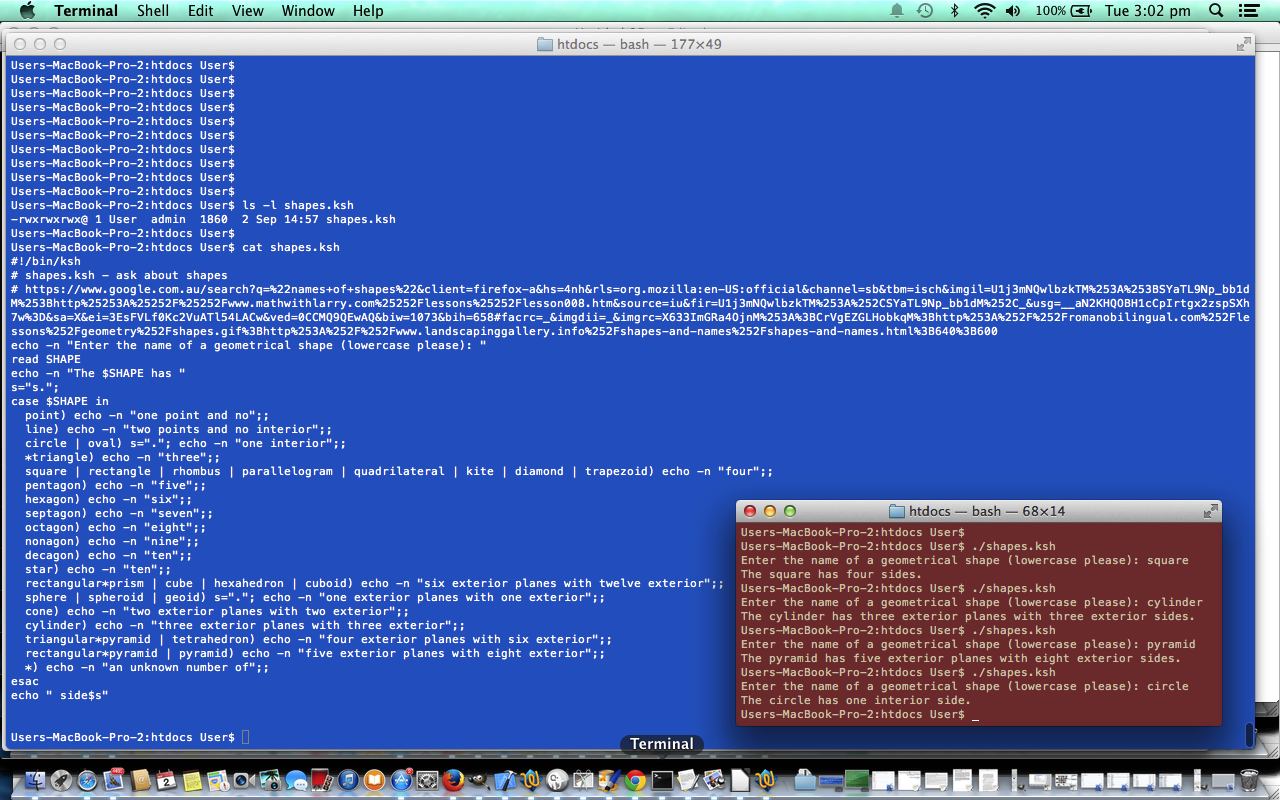
Task: Open the volume menu bar icon
Action: [x=1011, y=11]
